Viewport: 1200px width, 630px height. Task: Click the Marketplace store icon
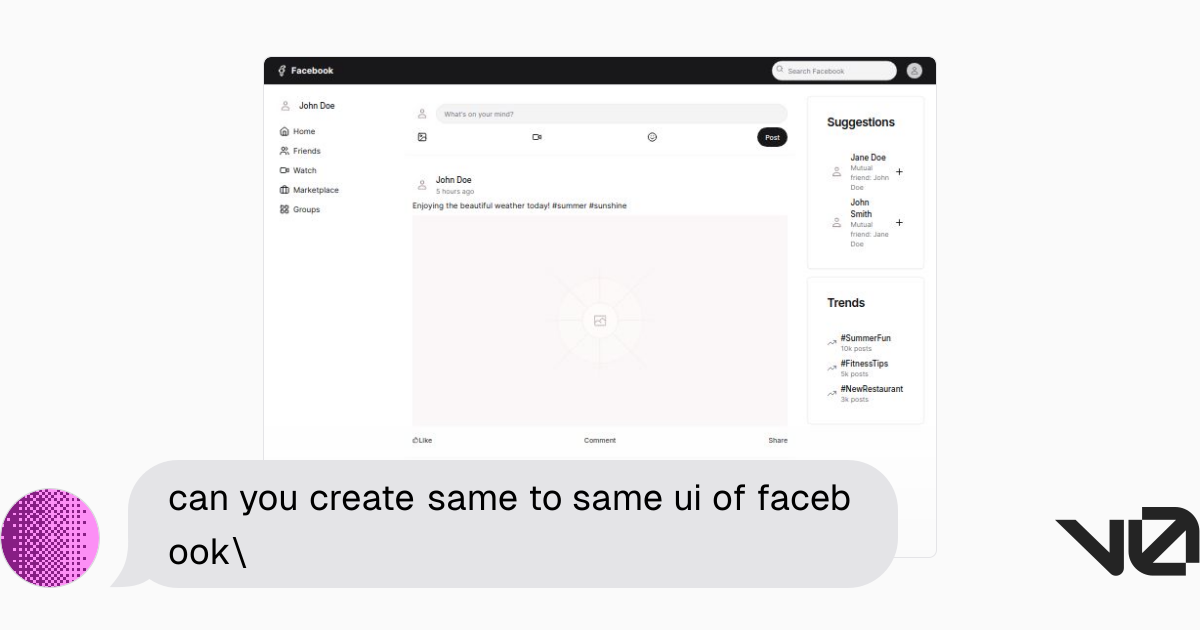[284, 190]
